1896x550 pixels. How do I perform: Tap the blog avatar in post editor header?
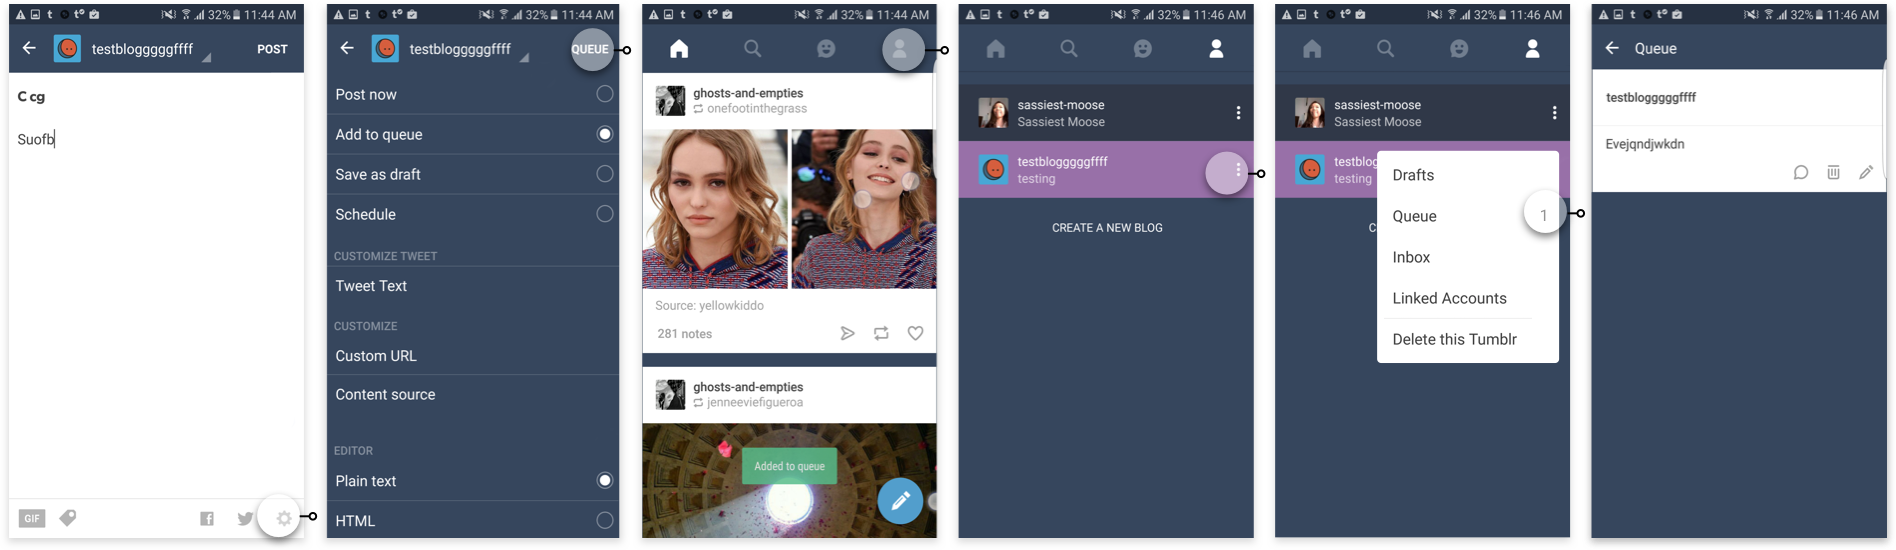coord(67,48)
